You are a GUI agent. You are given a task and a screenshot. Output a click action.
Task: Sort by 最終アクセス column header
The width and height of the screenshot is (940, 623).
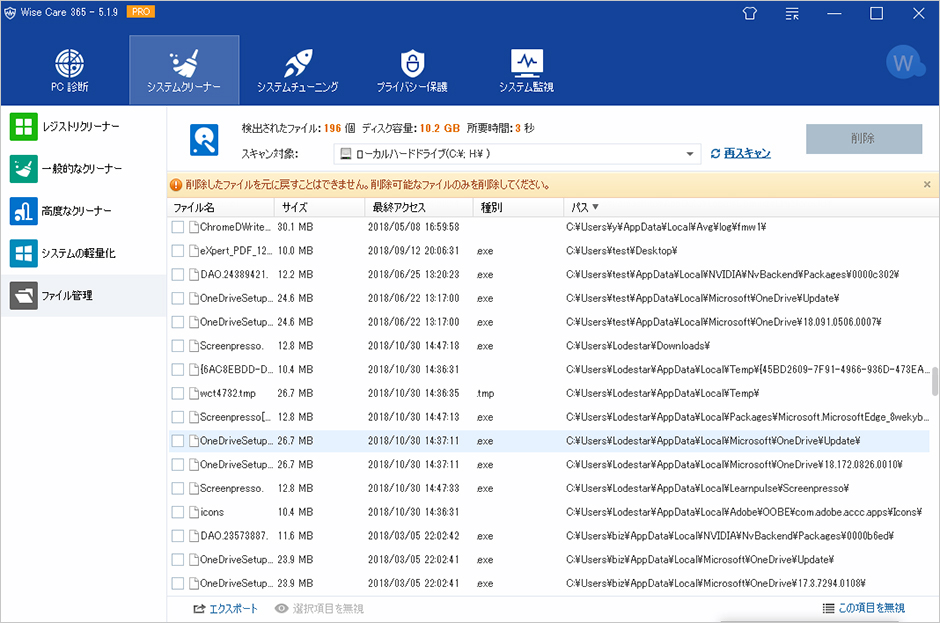(x=418, y=207)
